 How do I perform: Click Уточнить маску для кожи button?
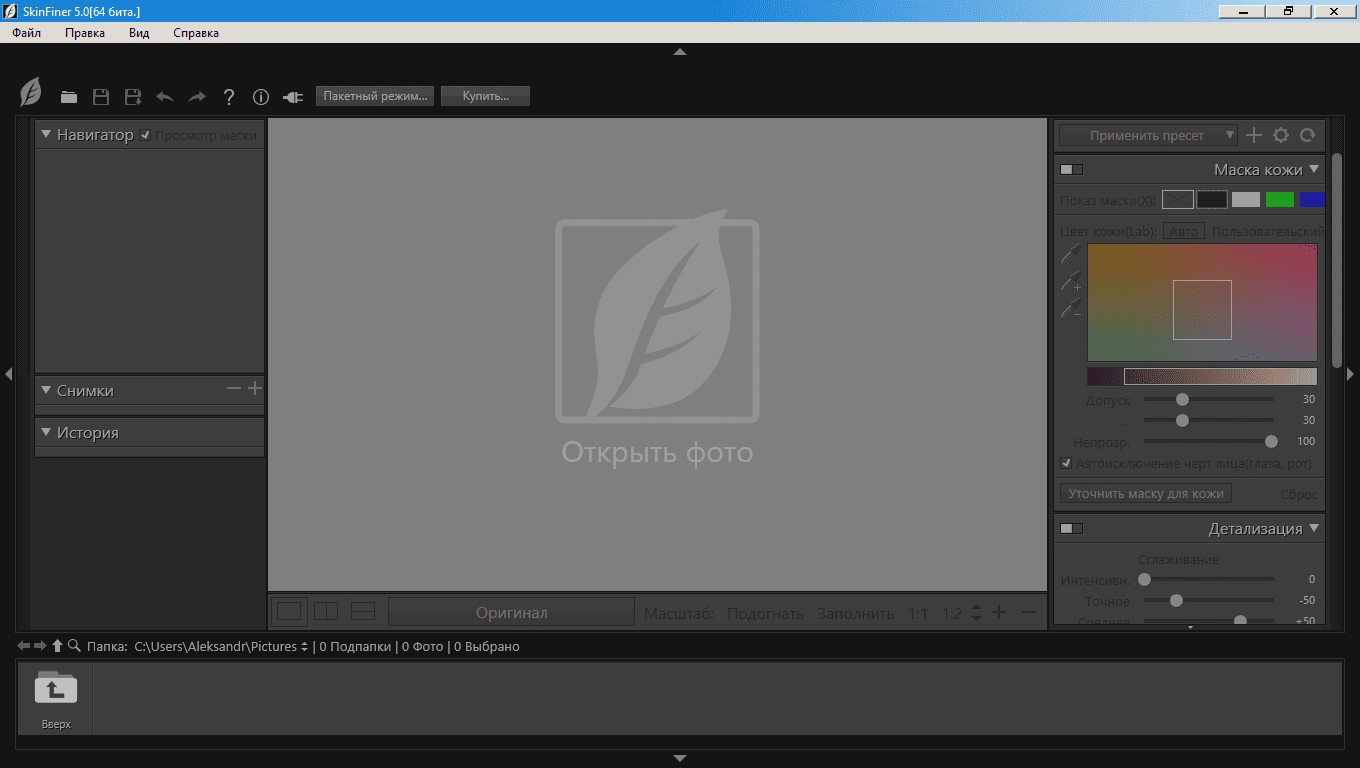point(1146,493)
